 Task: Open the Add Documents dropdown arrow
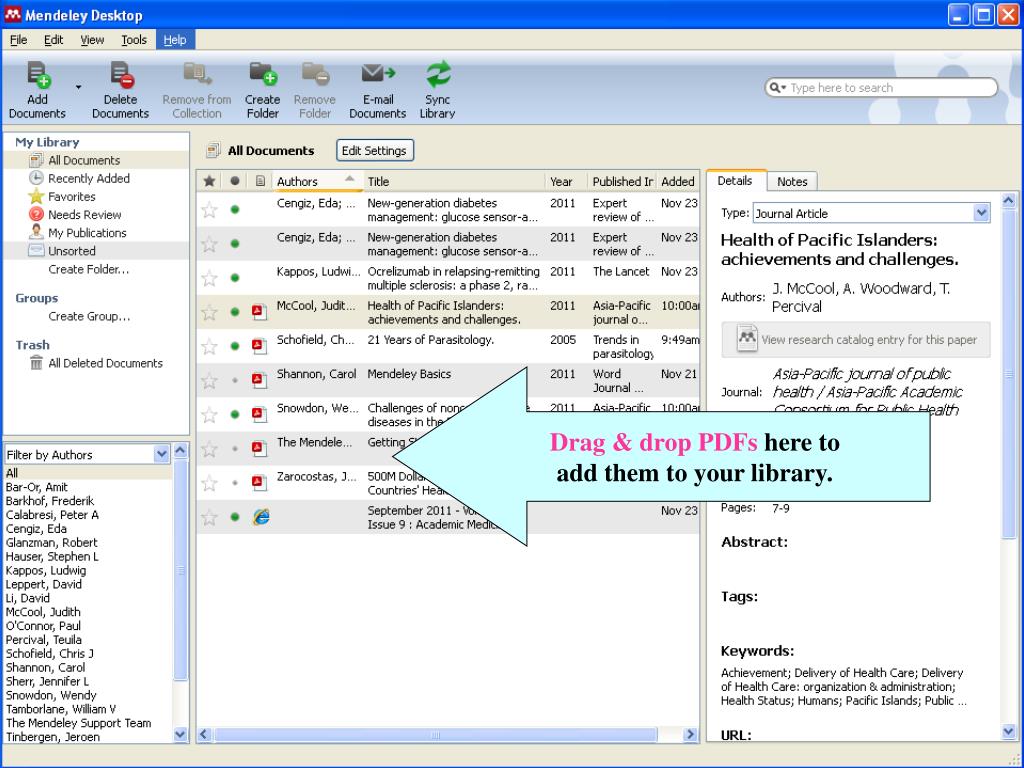(78, 87)
